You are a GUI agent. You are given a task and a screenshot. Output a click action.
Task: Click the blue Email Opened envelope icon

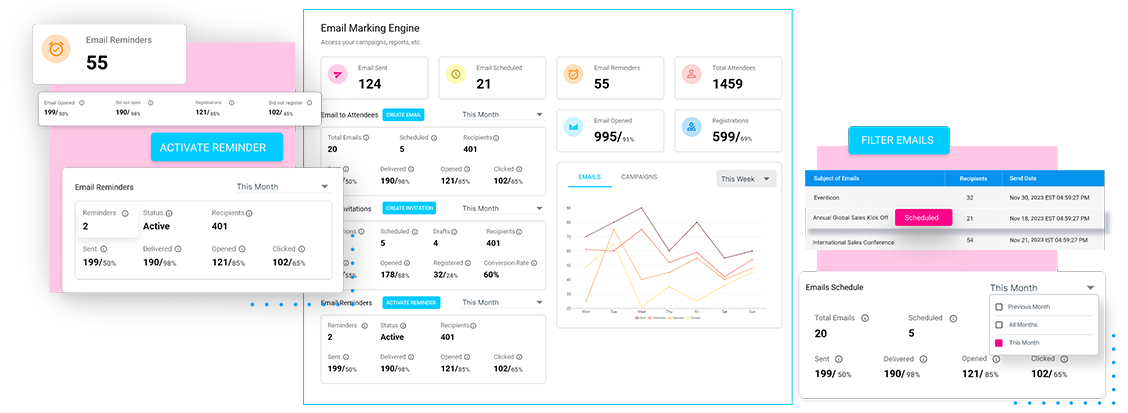tap(574, 127)
